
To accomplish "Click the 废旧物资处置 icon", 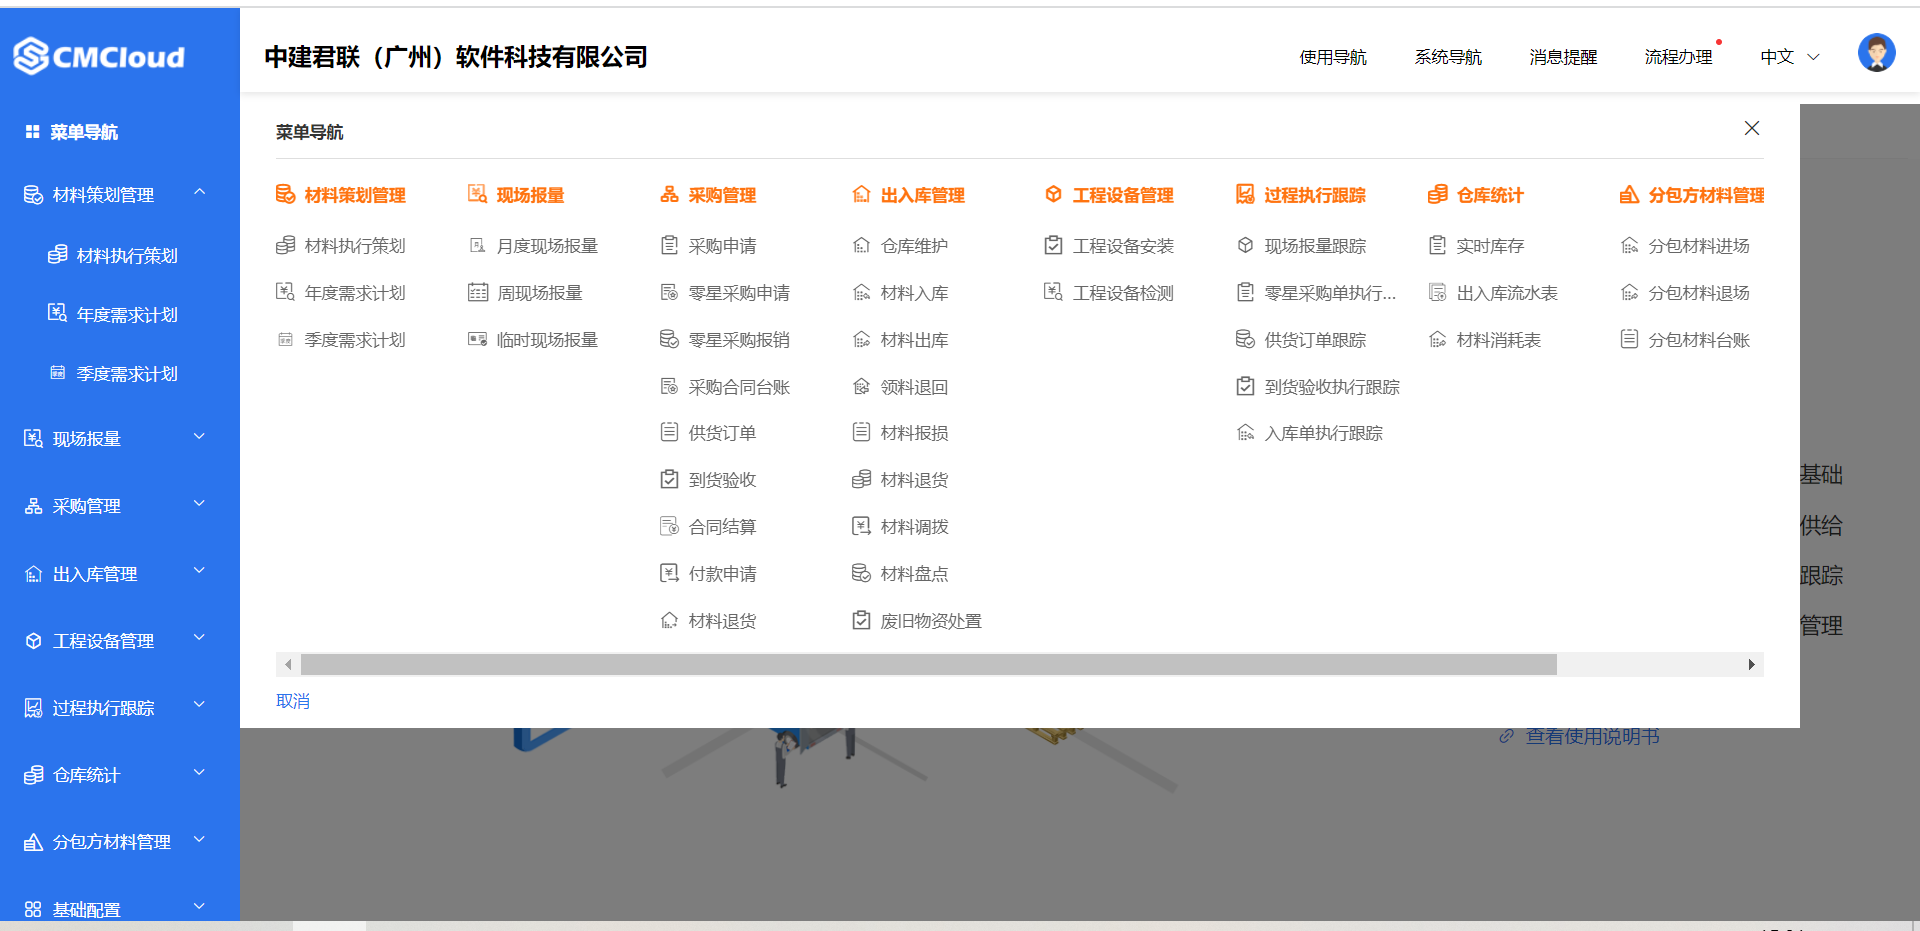I will [861, 620].
